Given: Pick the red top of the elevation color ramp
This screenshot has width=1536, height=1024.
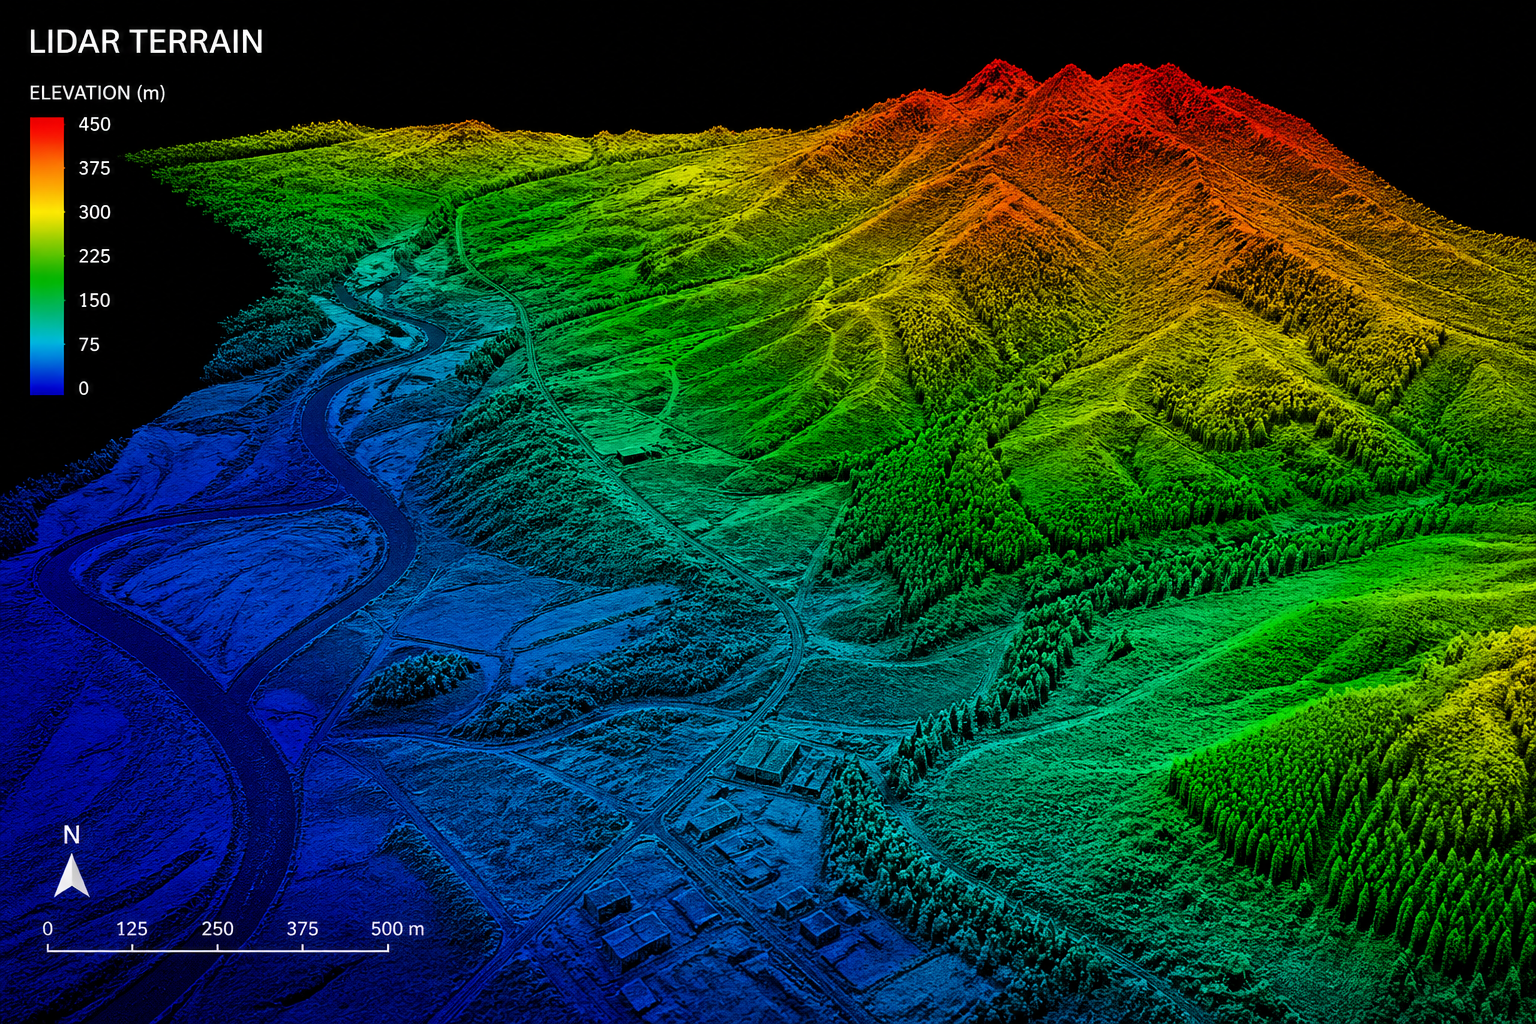Looking at the screenshot, I should pos(47,127).
